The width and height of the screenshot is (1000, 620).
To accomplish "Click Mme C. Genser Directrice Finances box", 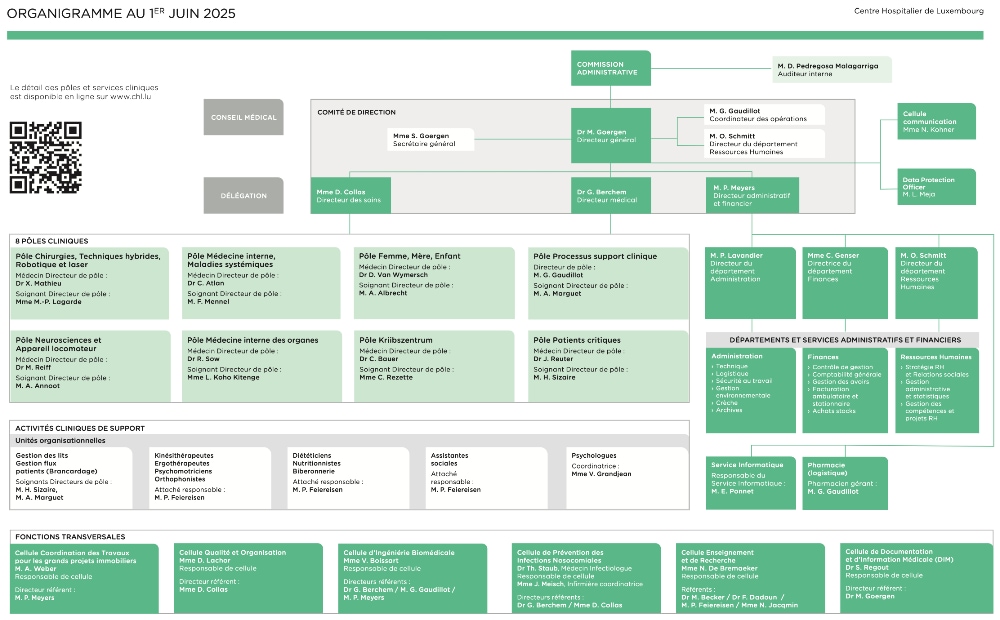I will pos(845,283).
